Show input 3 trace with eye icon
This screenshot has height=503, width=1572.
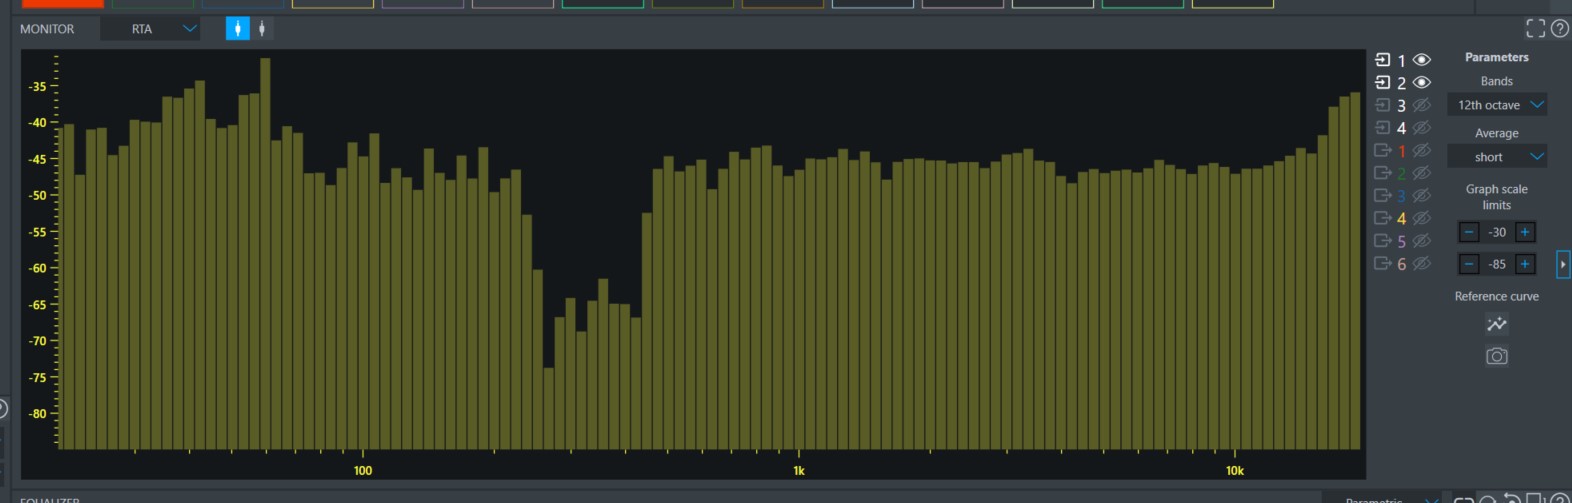click(x=1421, y=105)
